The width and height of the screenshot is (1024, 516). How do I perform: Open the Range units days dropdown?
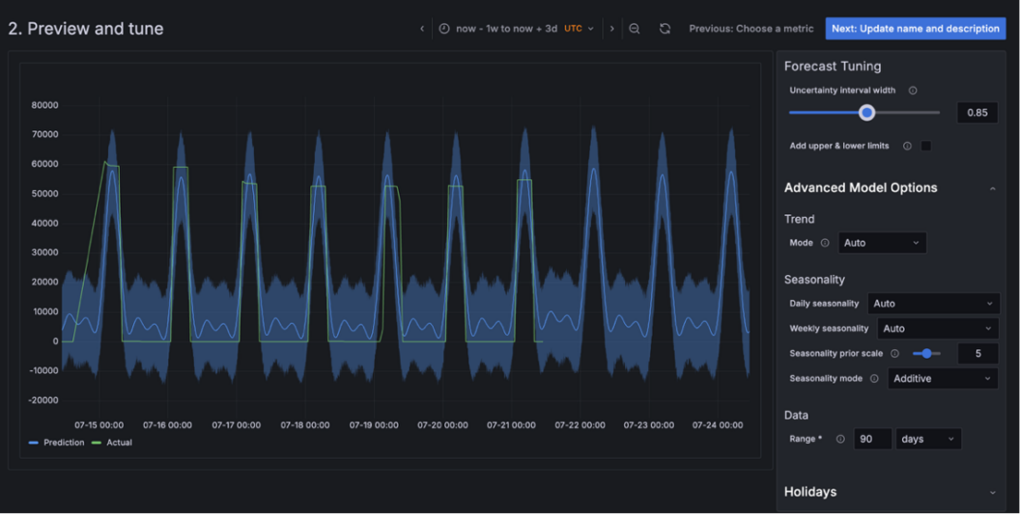point(928,440)
